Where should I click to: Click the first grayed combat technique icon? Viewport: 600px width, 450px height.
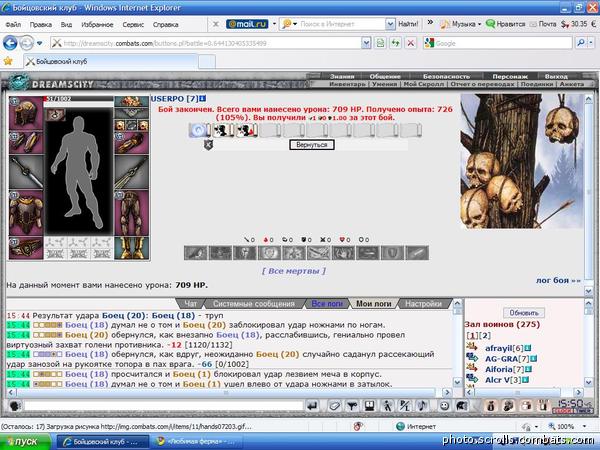pos(196,253)
